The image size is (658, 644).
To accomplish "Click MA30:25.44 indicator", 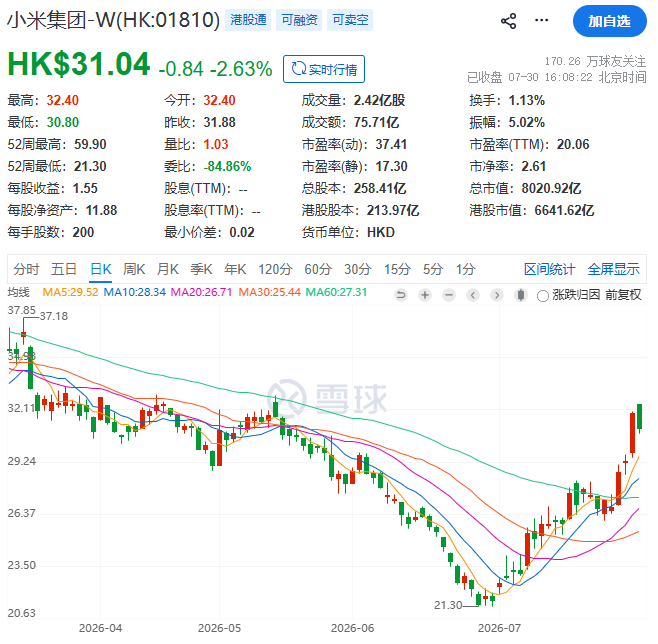I will tap(269, 292).
